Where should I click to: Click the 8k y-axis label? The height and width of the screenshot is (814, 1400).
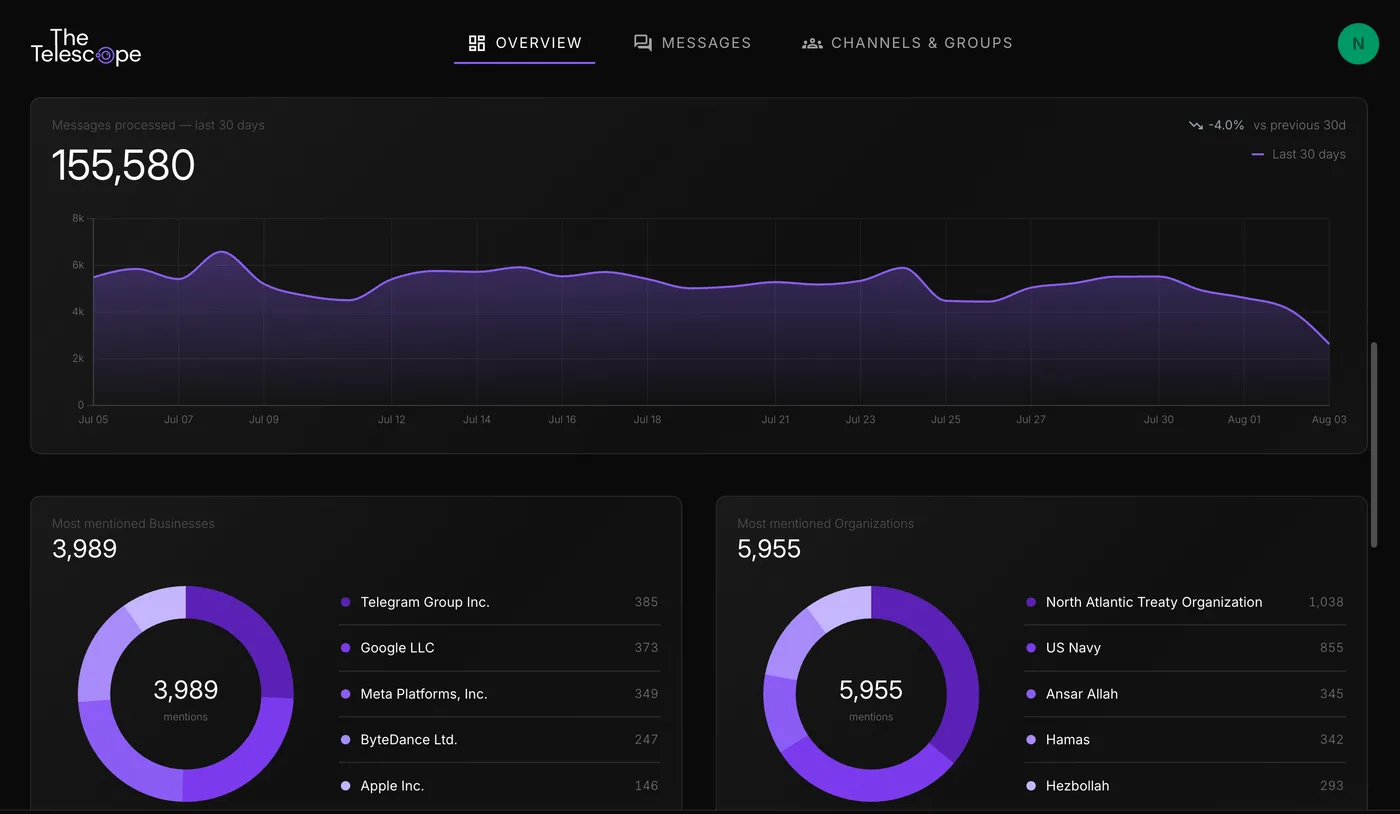78,218
